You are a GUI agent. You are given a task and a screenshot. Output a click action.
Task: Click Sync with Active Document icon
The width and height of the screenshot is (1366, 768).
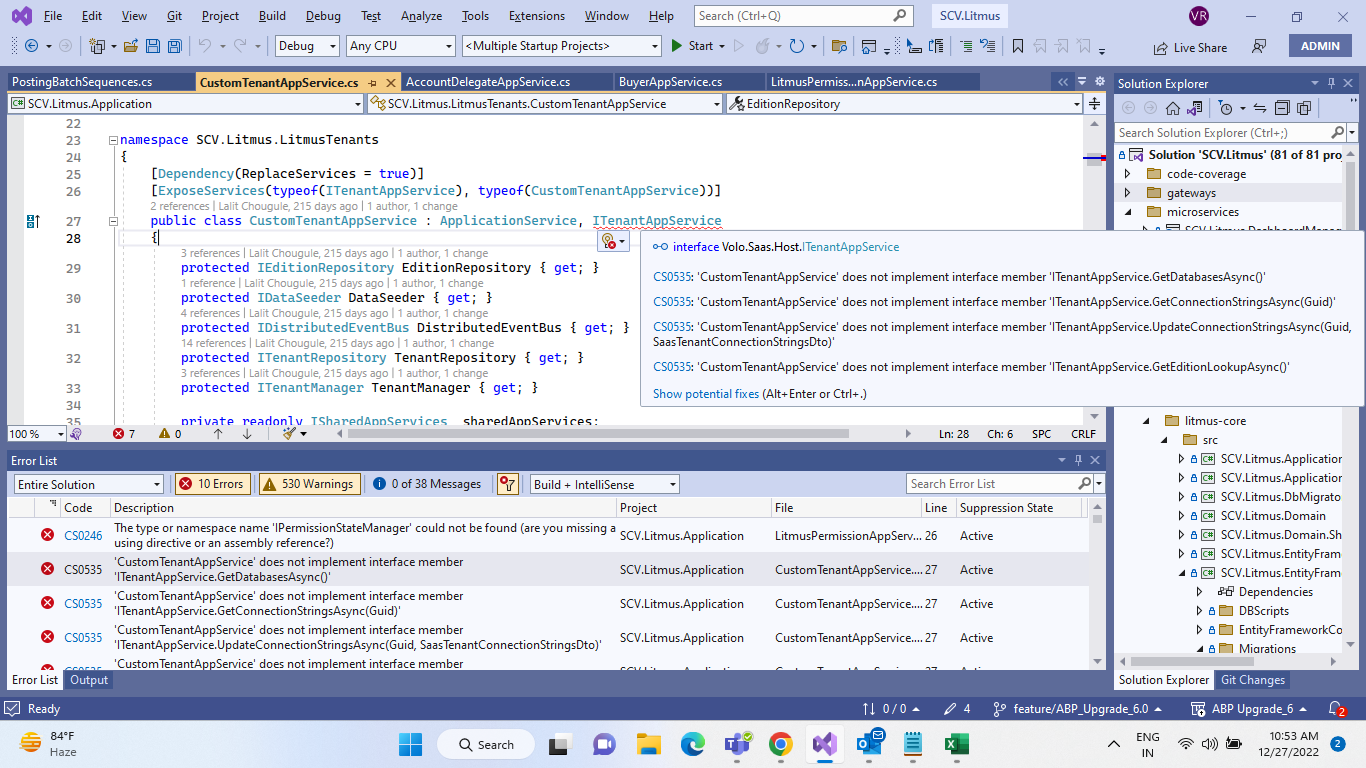pos(1260,108)
